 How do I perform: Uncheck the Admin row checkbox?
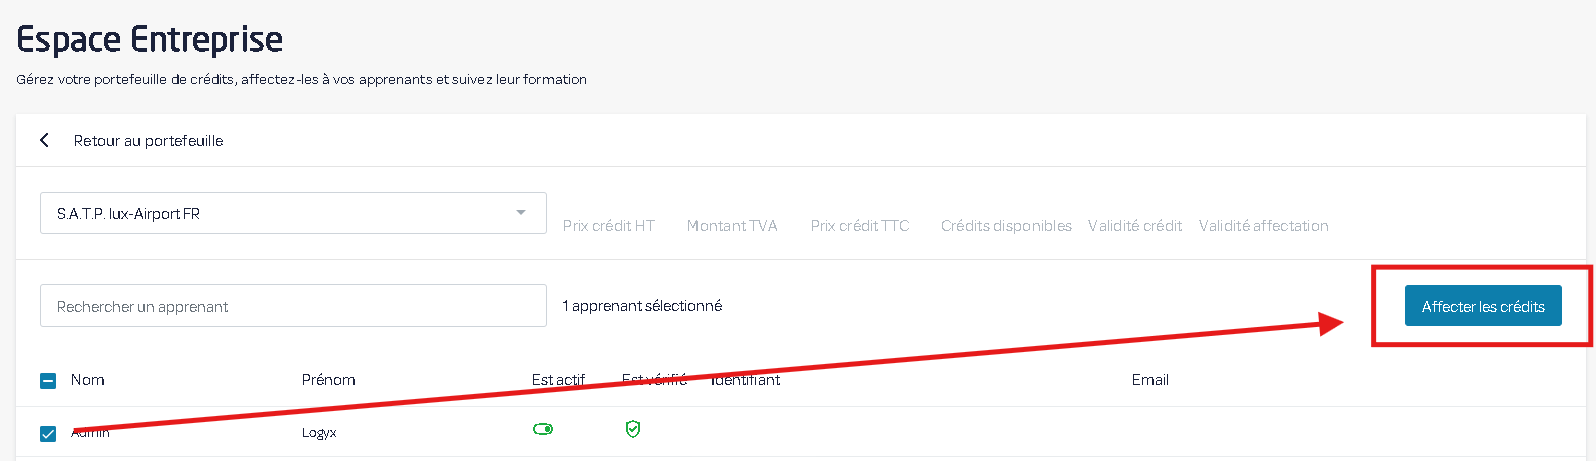pos(48,434)
